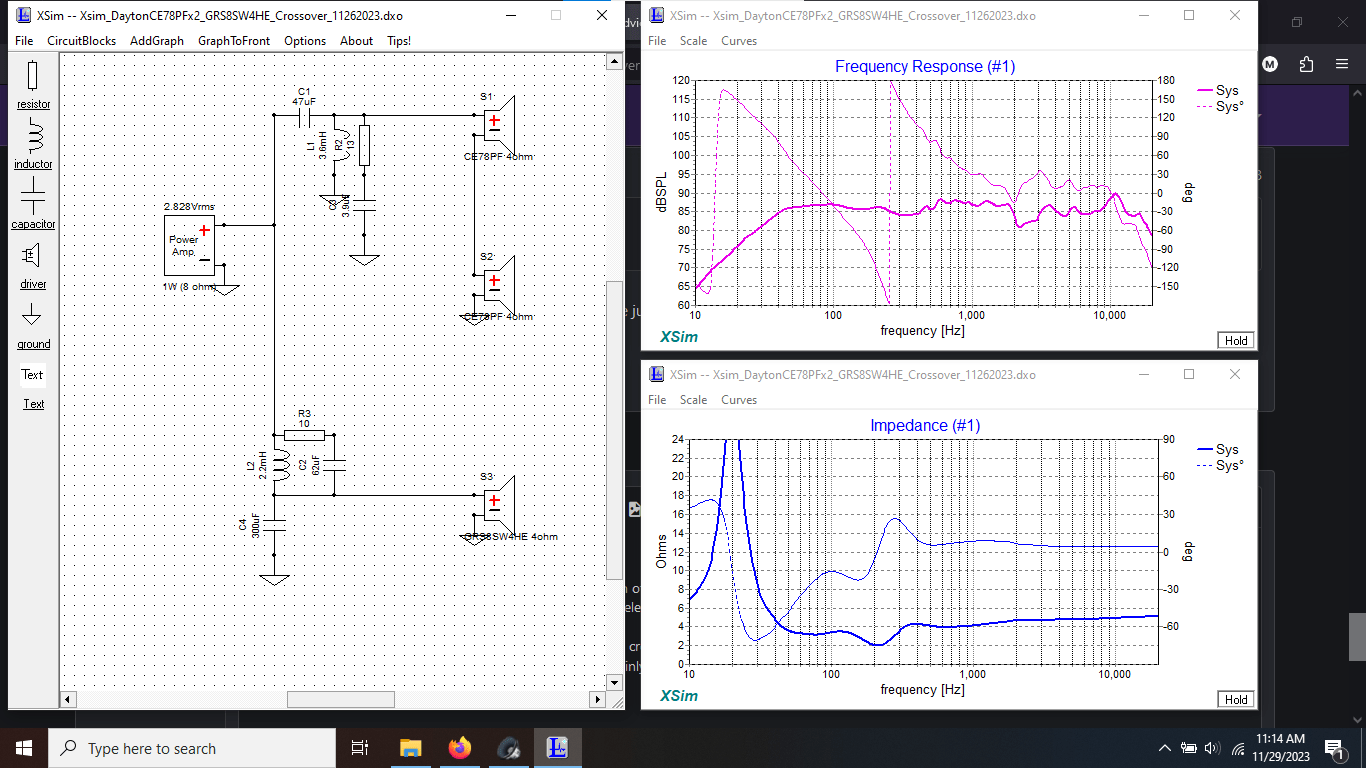Select driver S1 CE78PF speaker

point(498,123)
